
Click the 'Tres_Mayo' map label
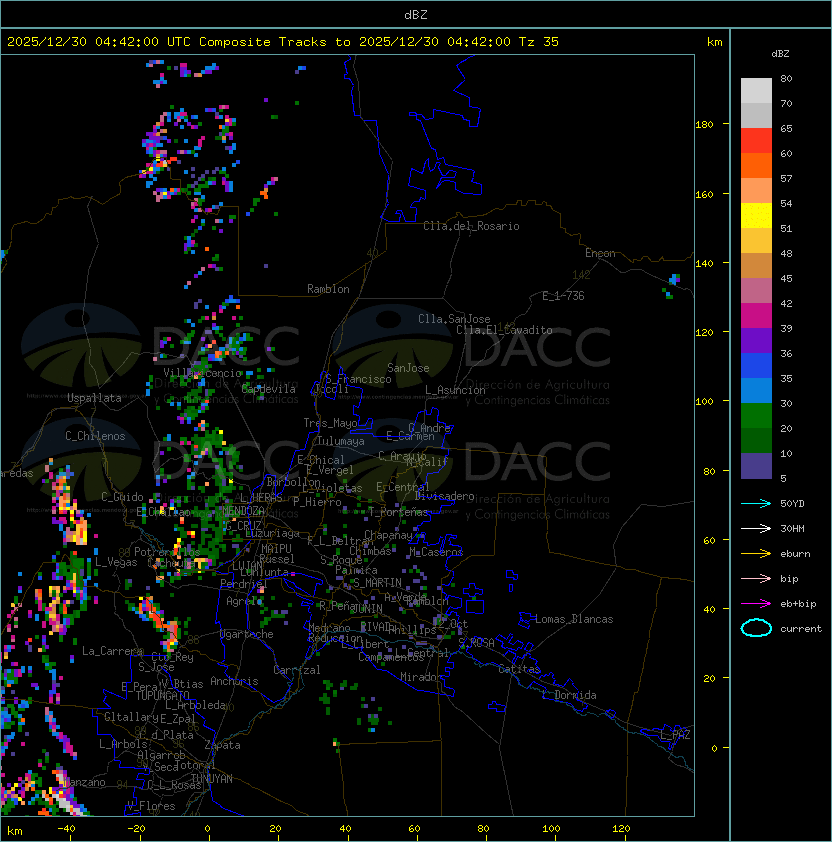(x=330, y=423)
